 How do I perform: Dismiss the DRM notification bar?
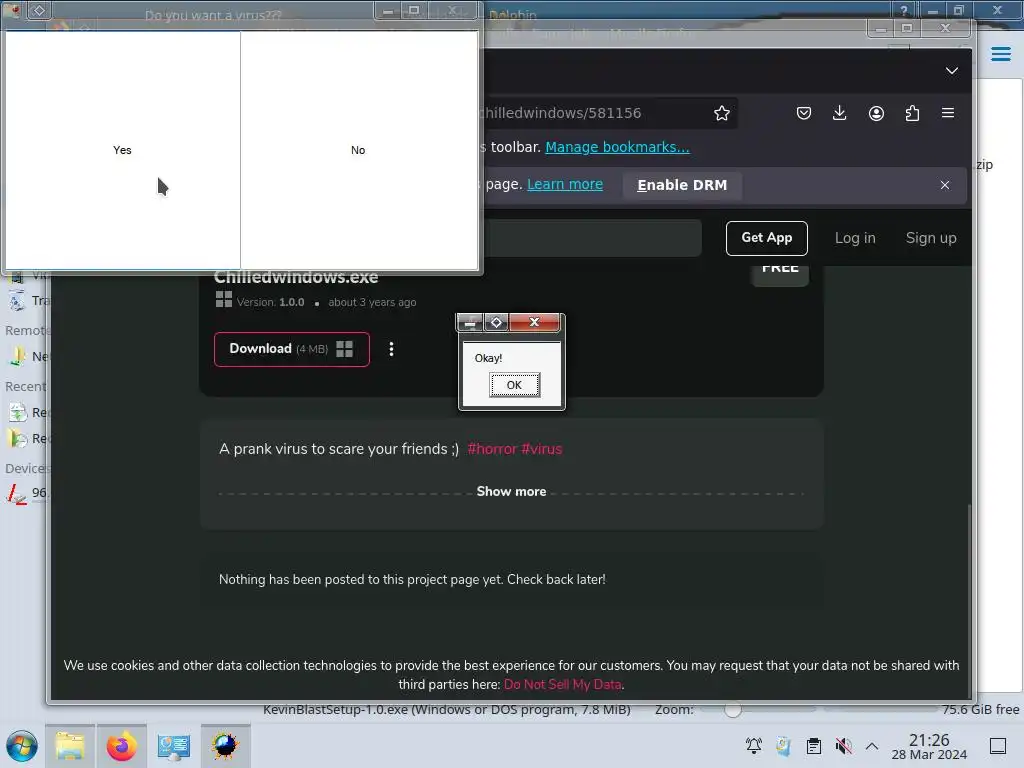944,185
